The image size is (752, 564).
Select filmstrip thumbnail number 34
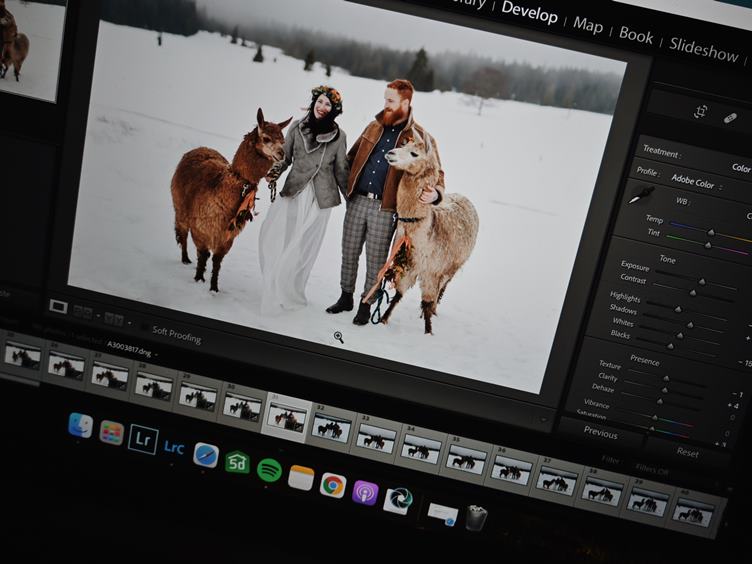[x=421, y=449]
